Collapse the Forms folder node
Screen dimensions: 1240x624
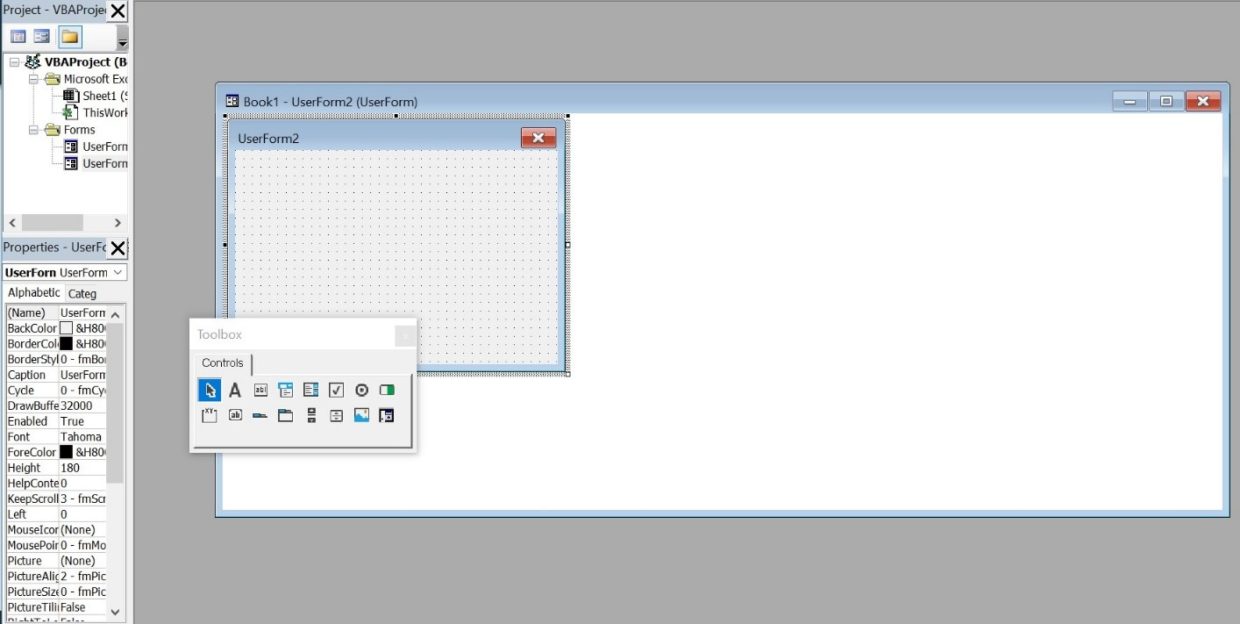tap(33, 130)
